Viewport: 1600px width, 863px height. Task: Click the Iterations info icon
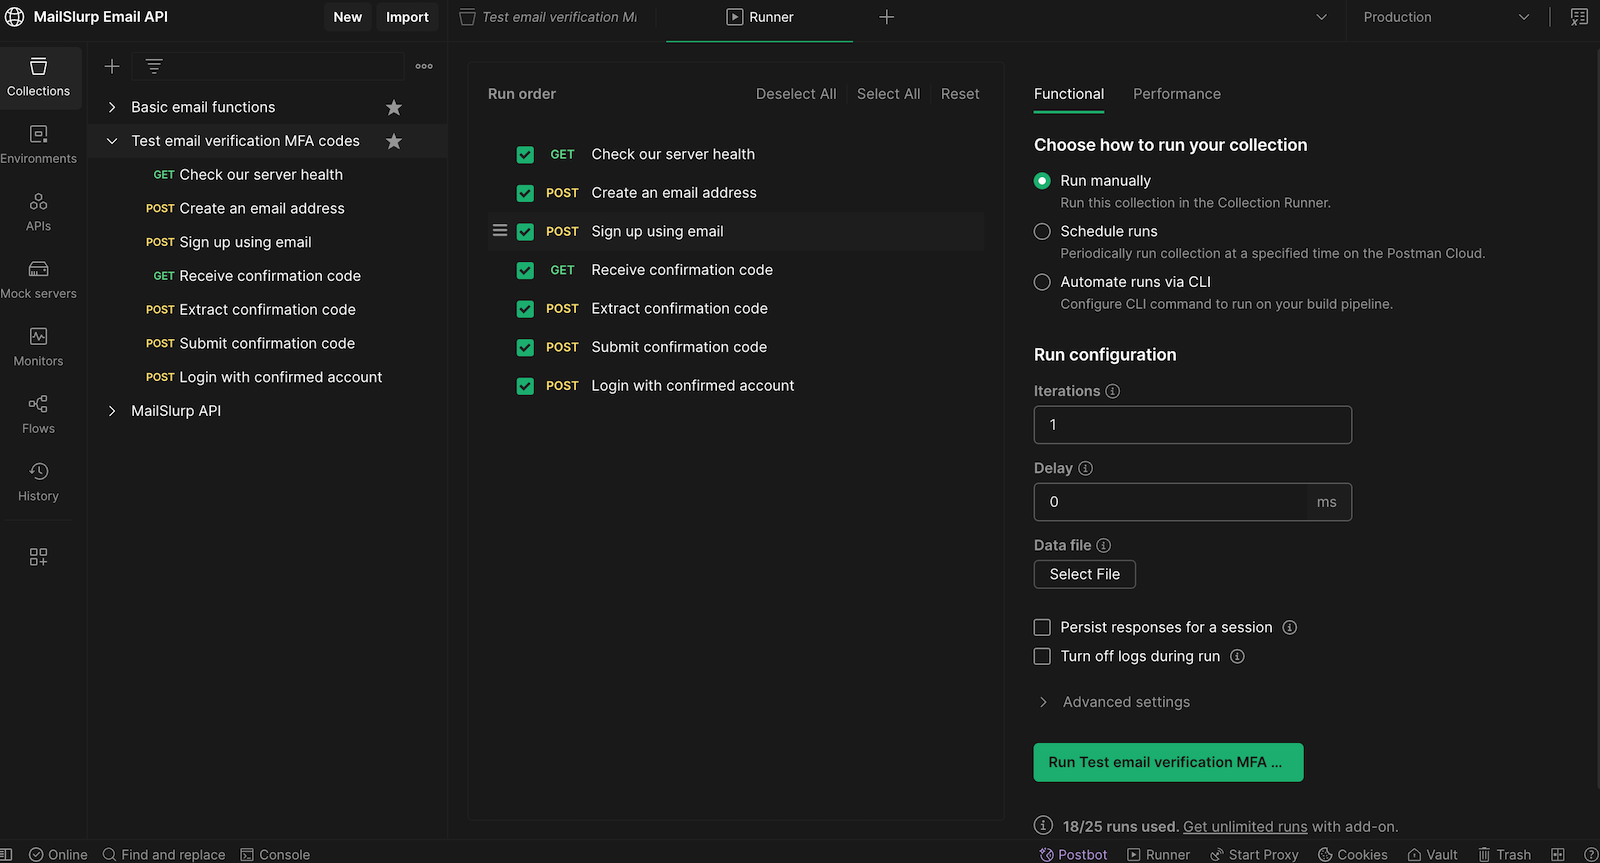click(1113, 391)
